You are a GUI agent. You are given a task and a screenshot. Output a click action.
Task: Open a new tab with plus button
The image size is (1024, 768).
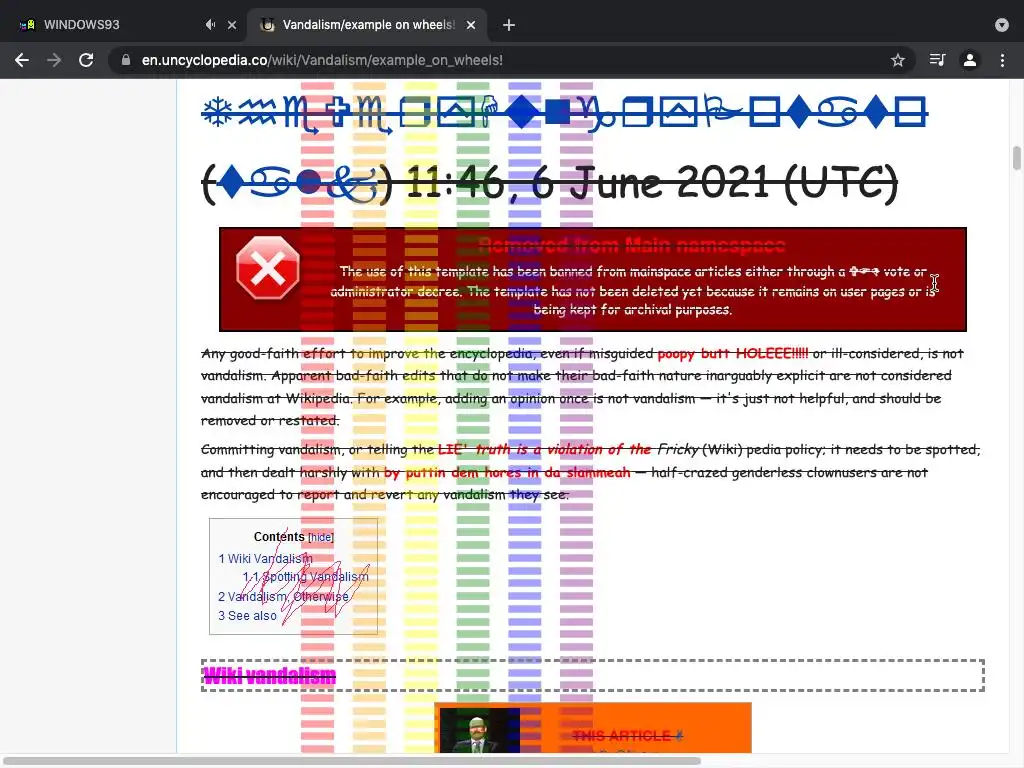(509, 25)
